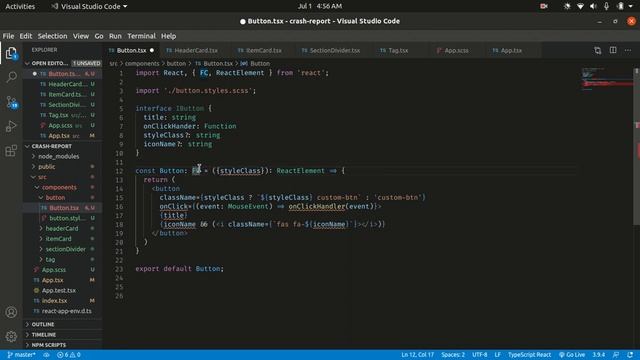Expand the itemCard folder

(62, 239)
